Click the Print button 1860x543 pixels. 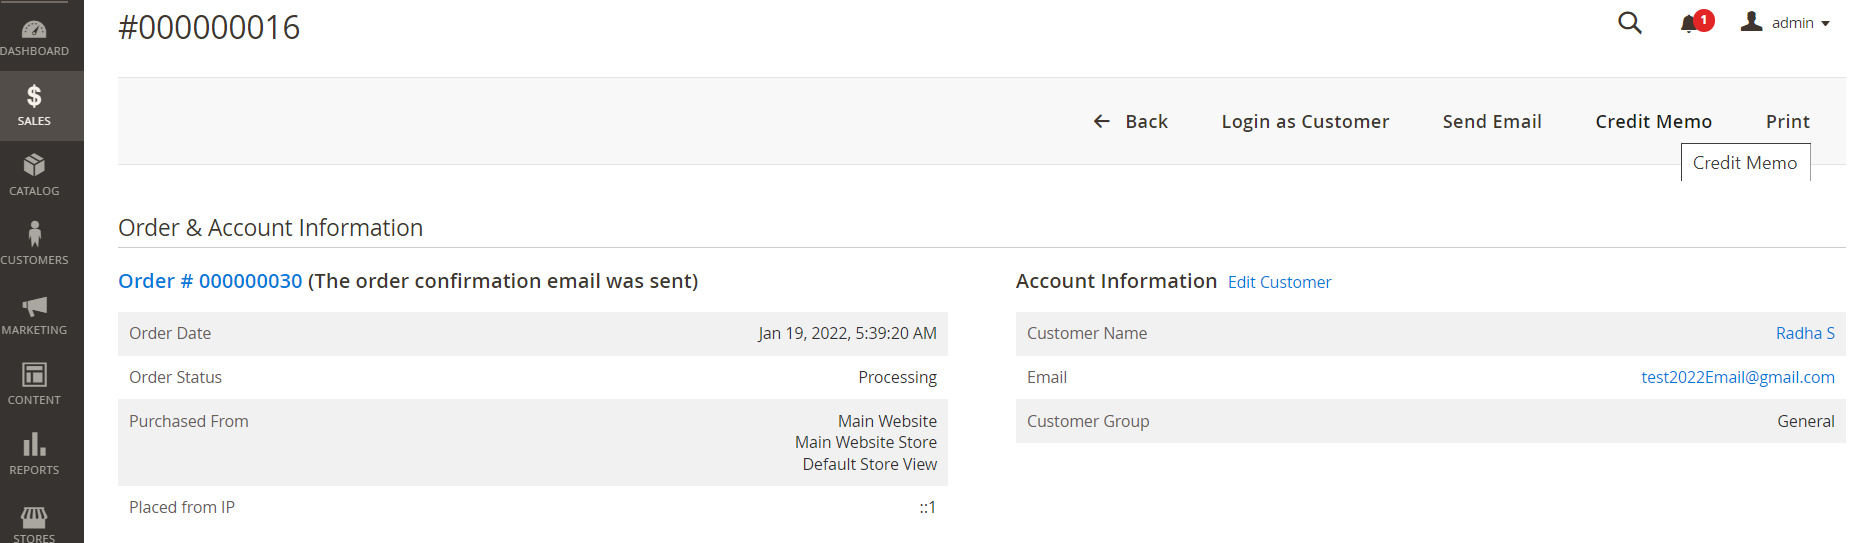point(1787,122)
